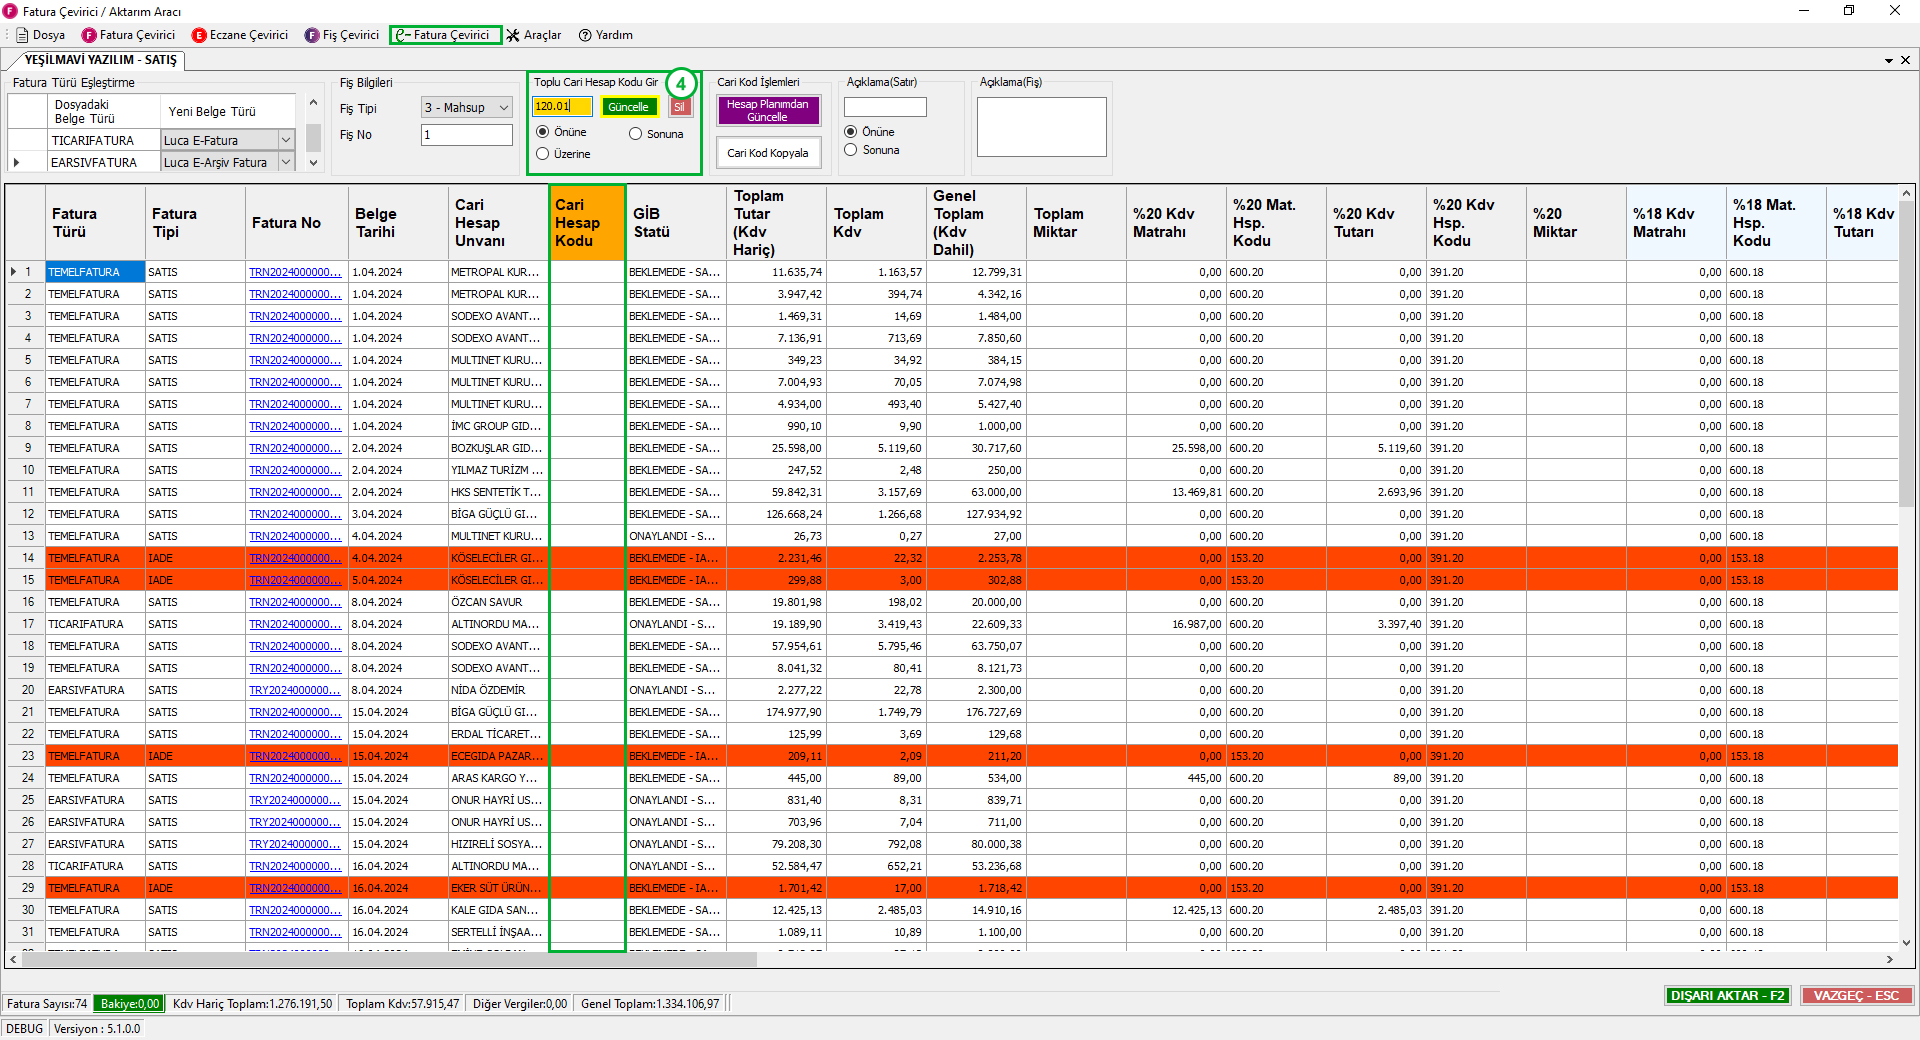
Task: Click the grid's horizontal scrollbar
Action: pos(390,959)
